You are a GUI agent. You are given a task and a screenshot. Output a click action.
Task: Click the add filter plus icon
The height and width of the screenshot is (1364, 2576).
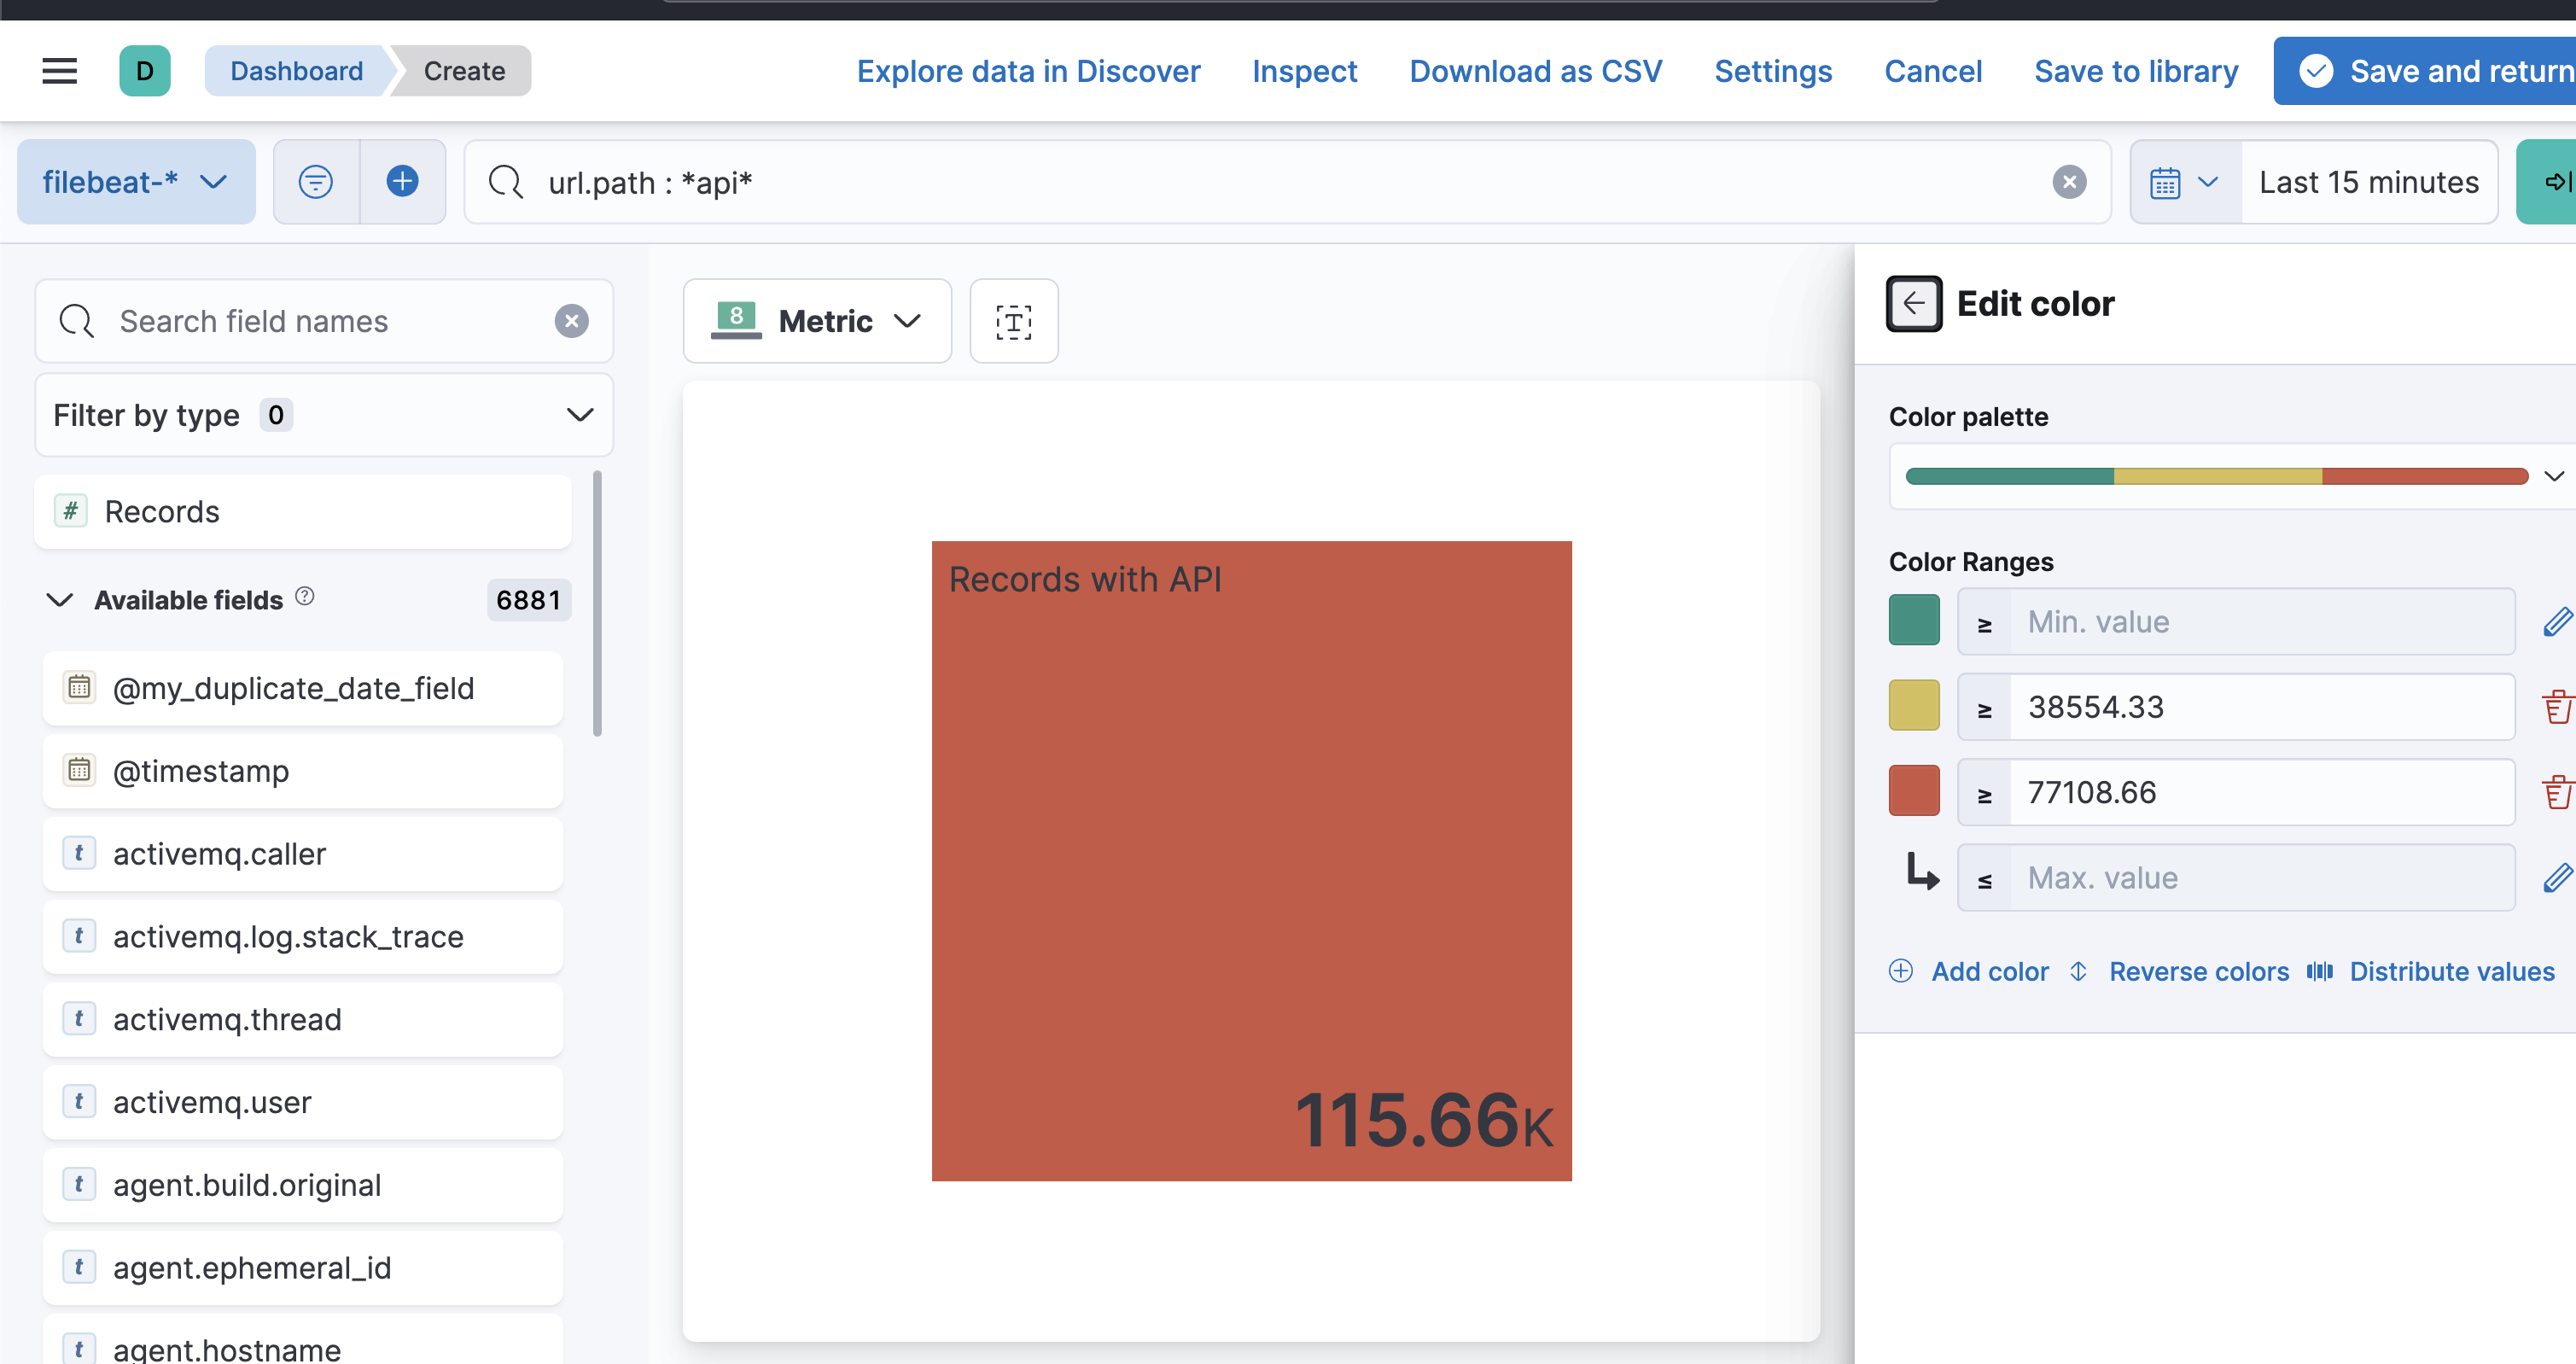(x=402, y=182)
